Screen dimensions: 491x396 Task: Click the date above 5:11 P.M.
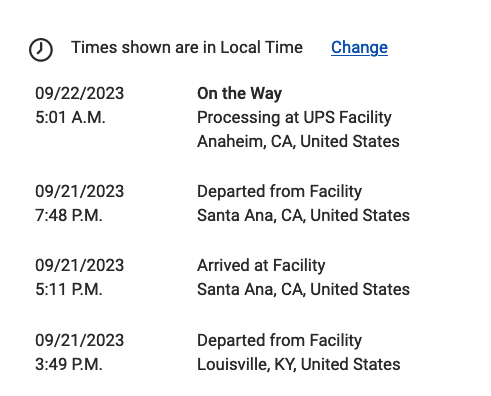coord(80,265)
